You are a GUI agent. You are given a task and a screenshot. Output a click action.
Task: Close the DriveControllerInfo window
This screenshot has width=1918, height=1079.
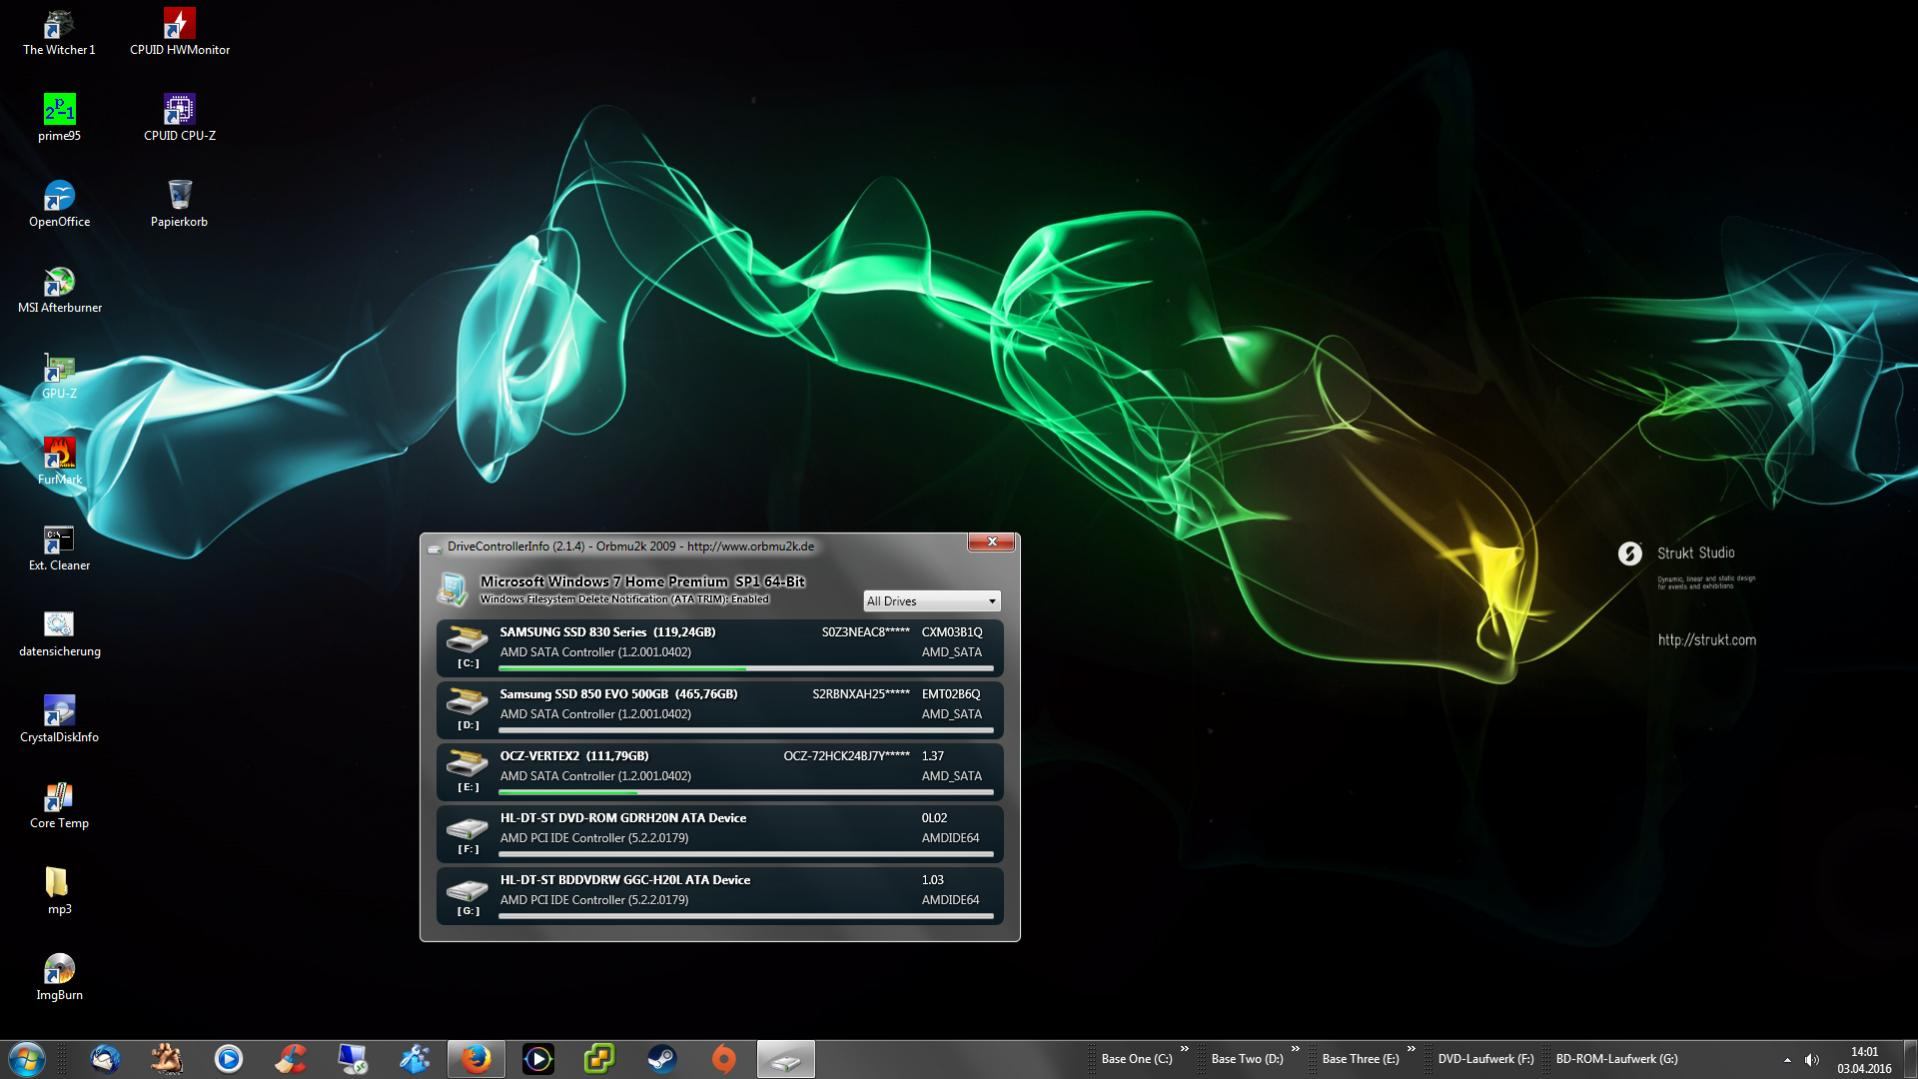991,542
